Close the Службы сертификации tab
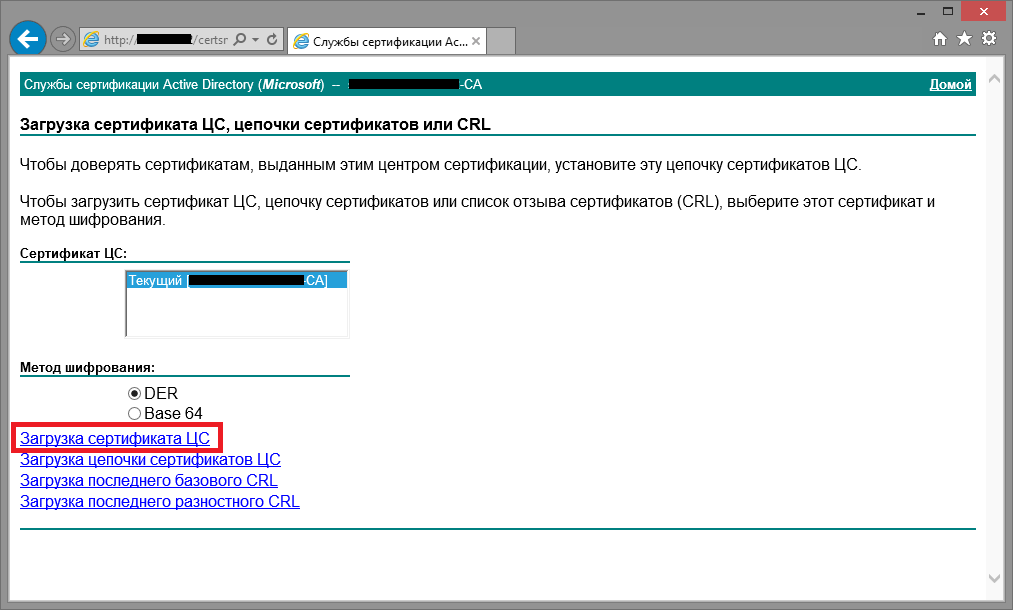1013x610 pixels. coord(476,41)
